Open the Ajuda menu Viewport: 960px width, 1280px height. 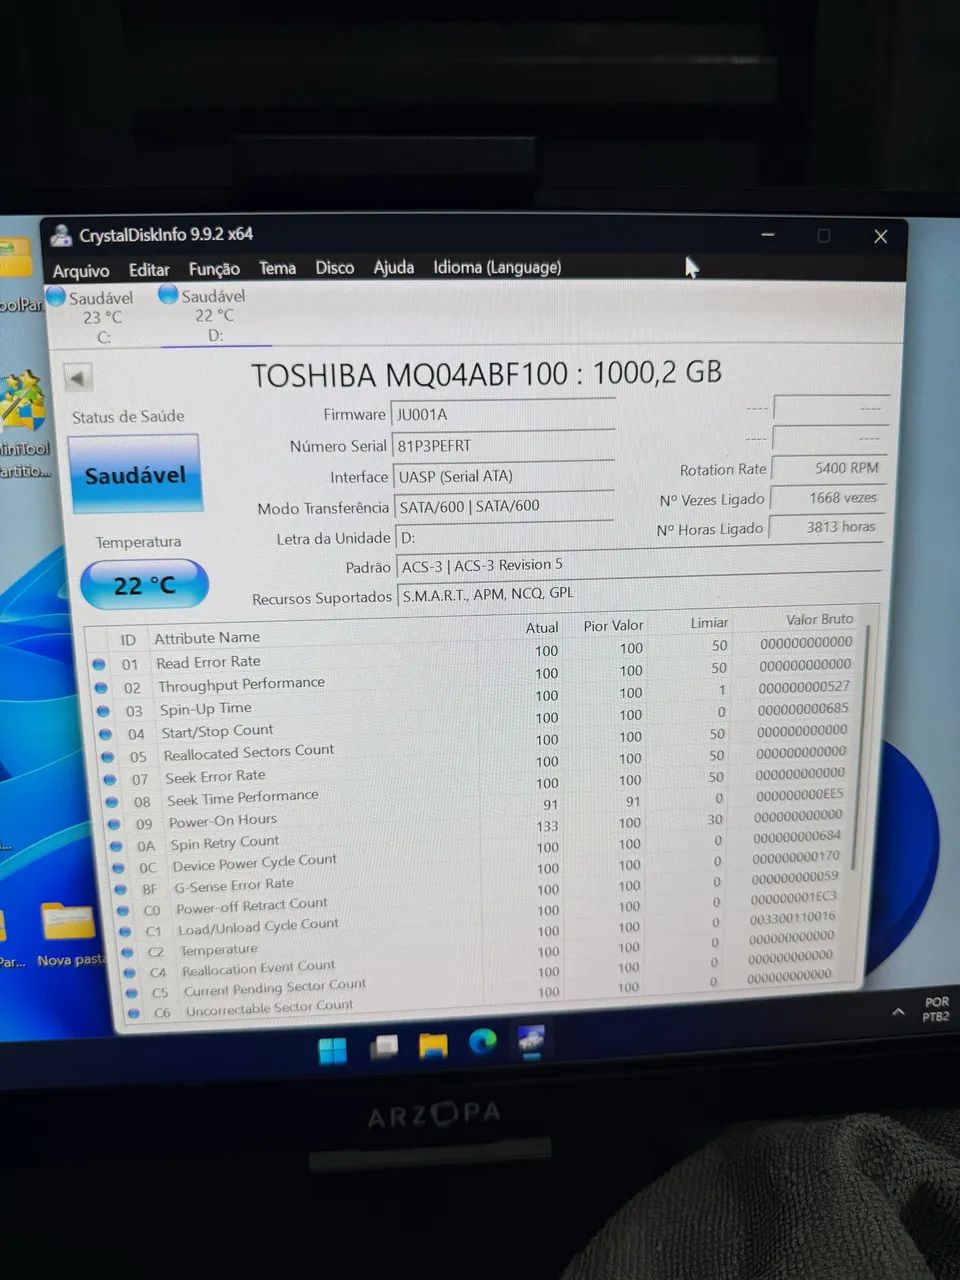[x=394, y=267]
